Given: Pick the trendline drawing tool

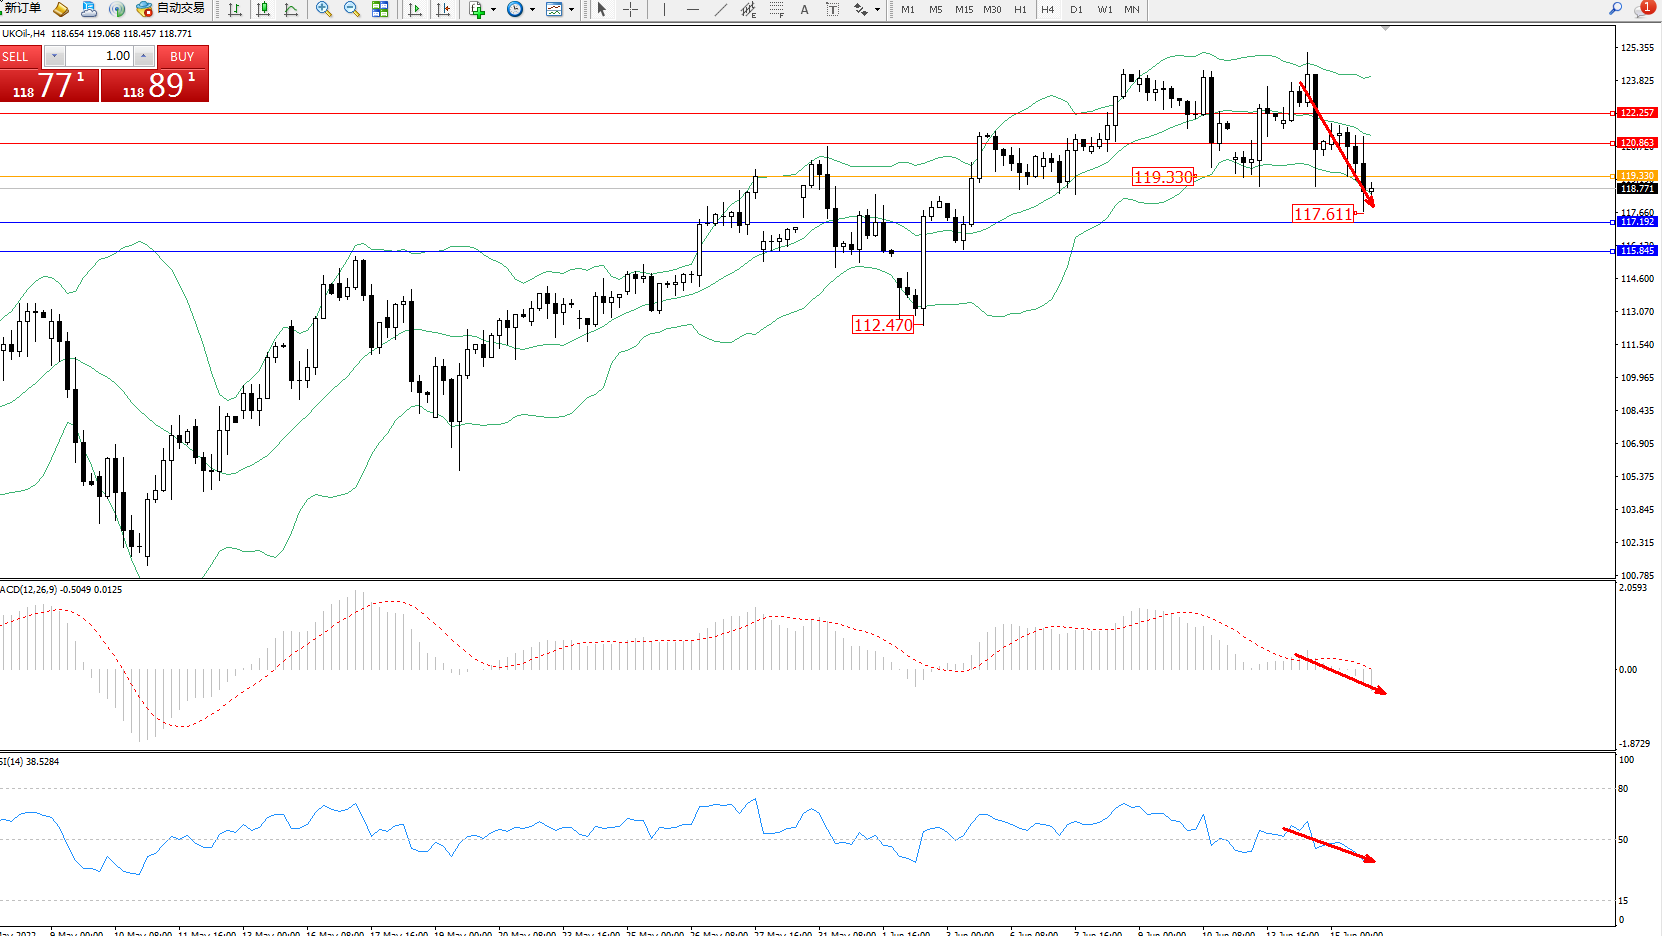Looking at the screenshot, I should click(721, 9).
